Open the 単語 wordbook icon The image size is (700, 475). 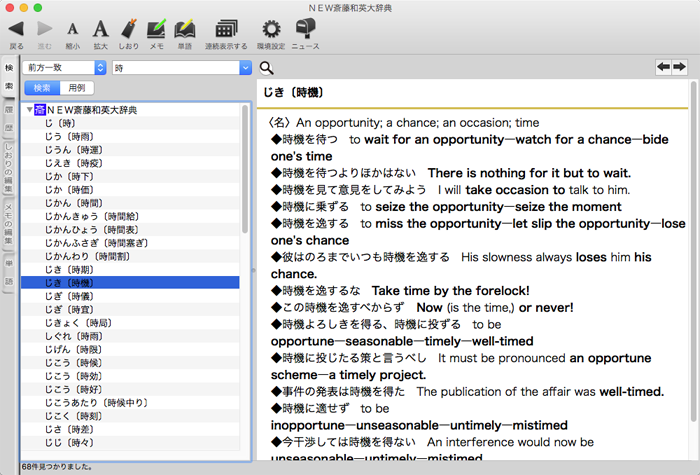[184, 29]
